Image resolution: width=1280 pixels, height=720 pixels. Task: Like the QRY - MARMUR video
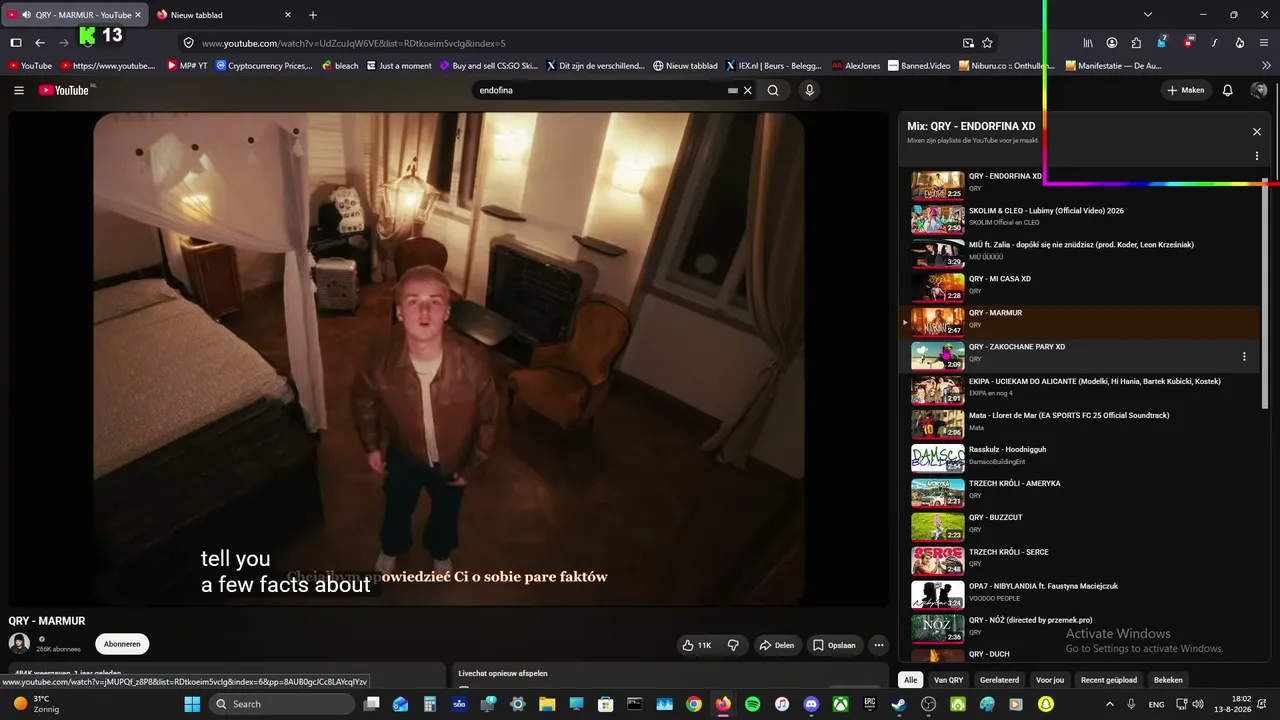[696, 645]
